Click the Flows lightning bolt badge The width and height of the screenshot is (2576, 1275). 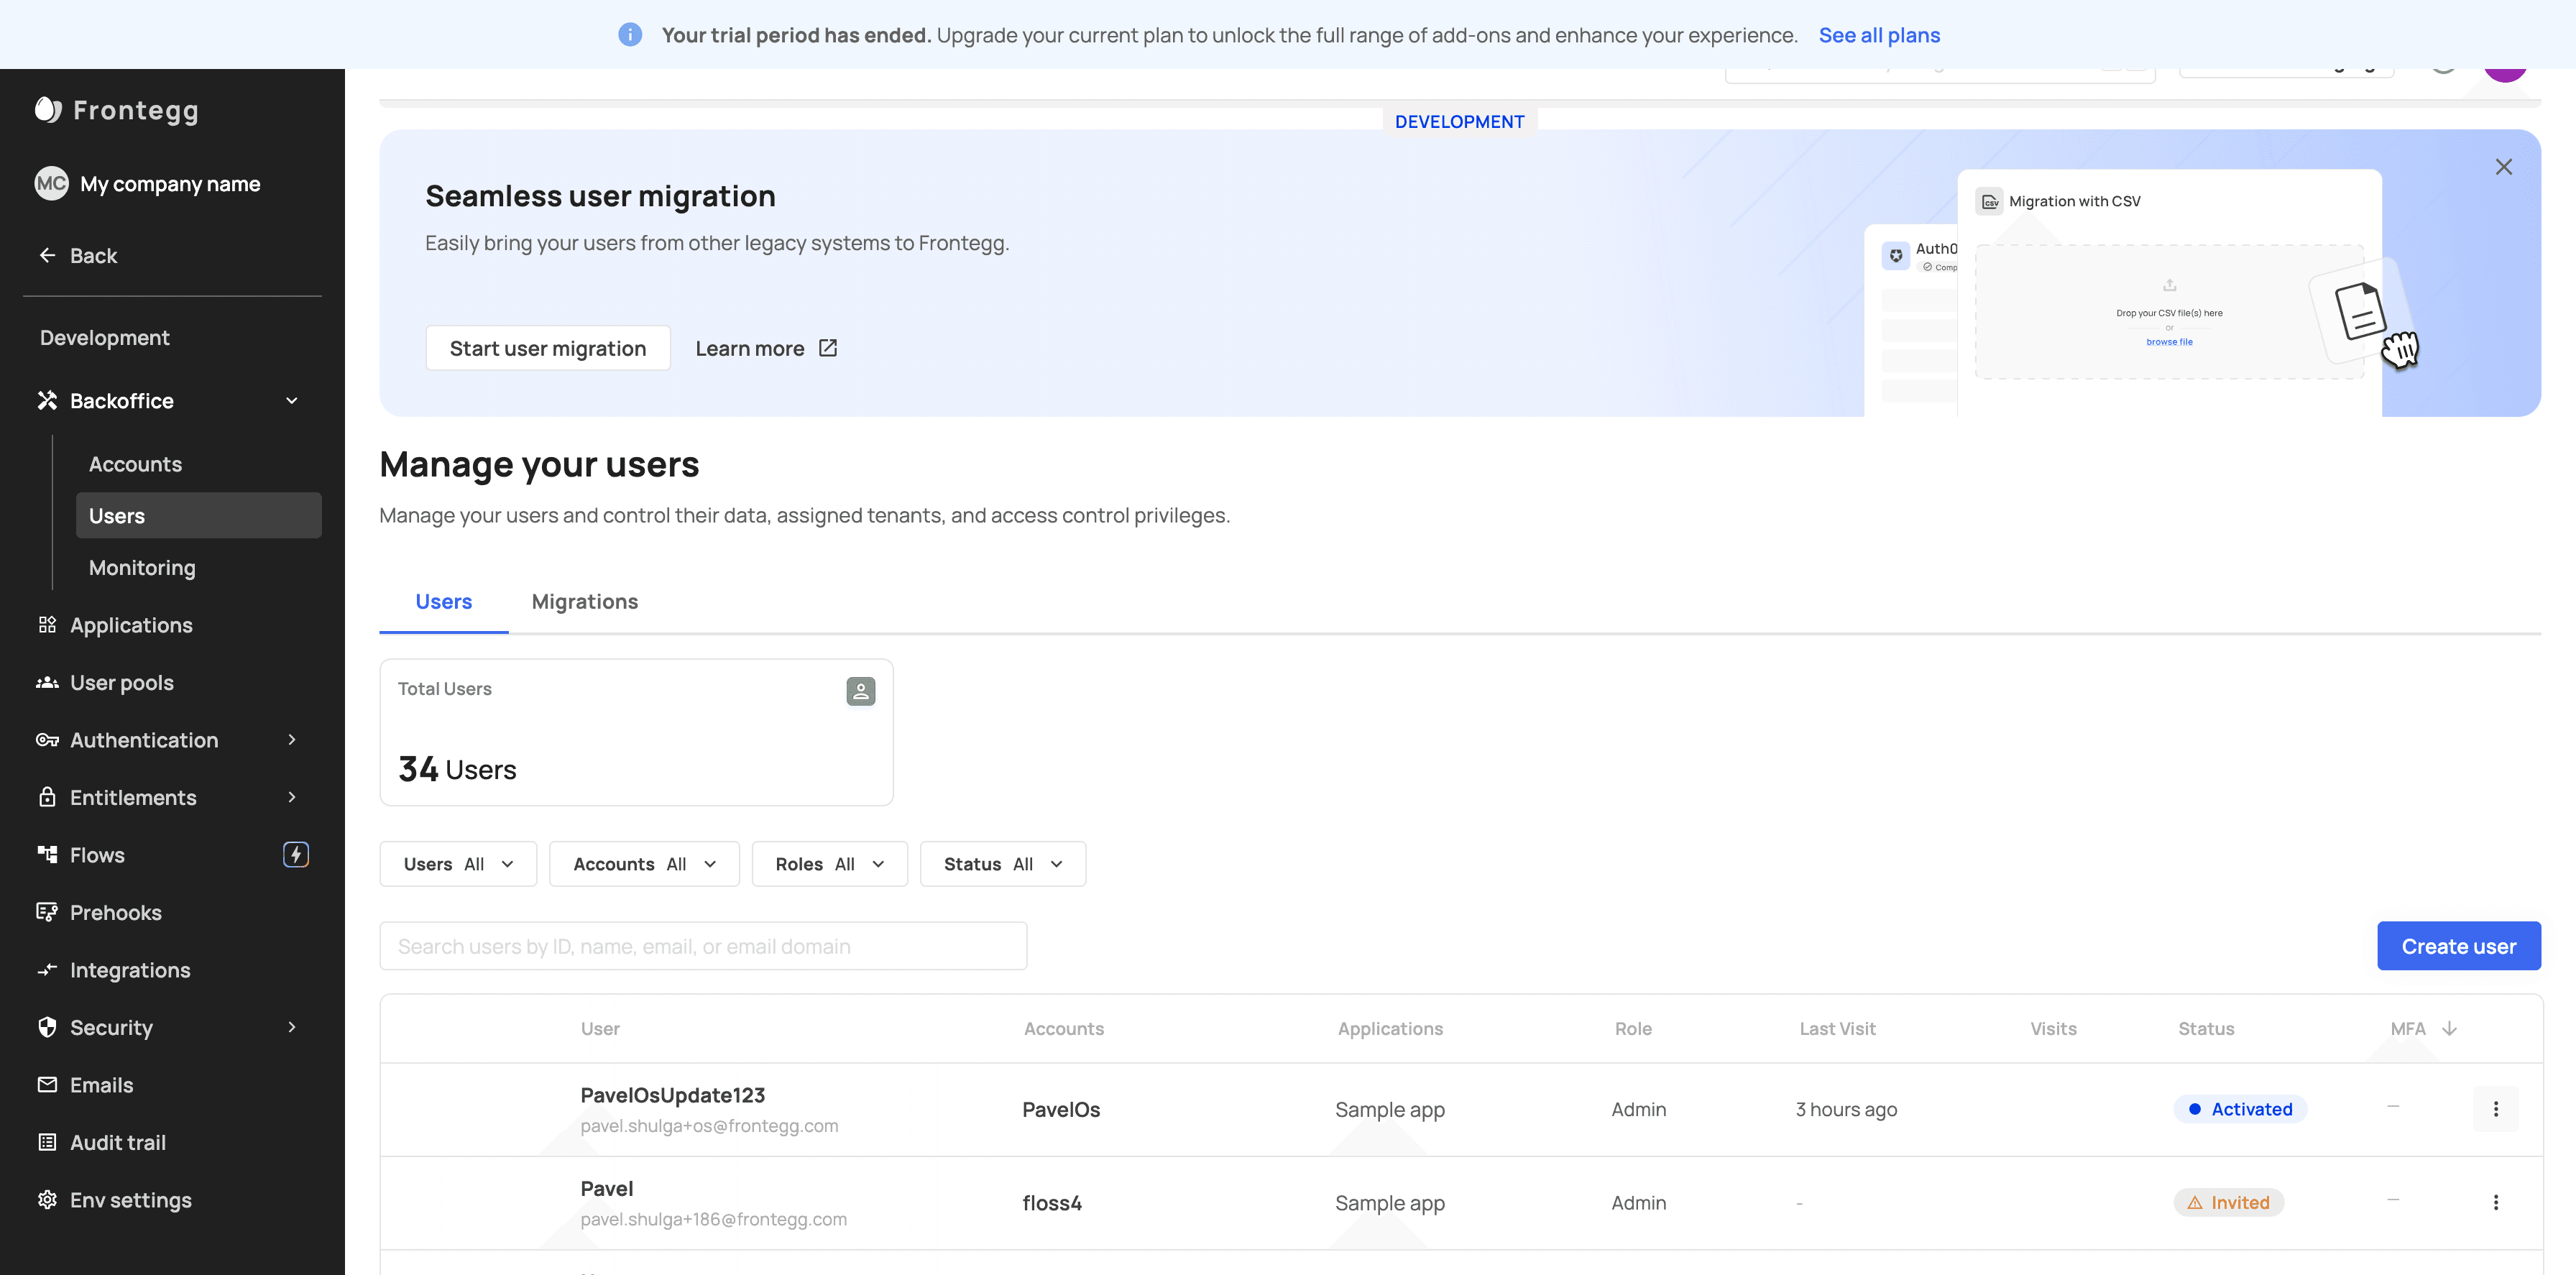[x=296, y=854]
